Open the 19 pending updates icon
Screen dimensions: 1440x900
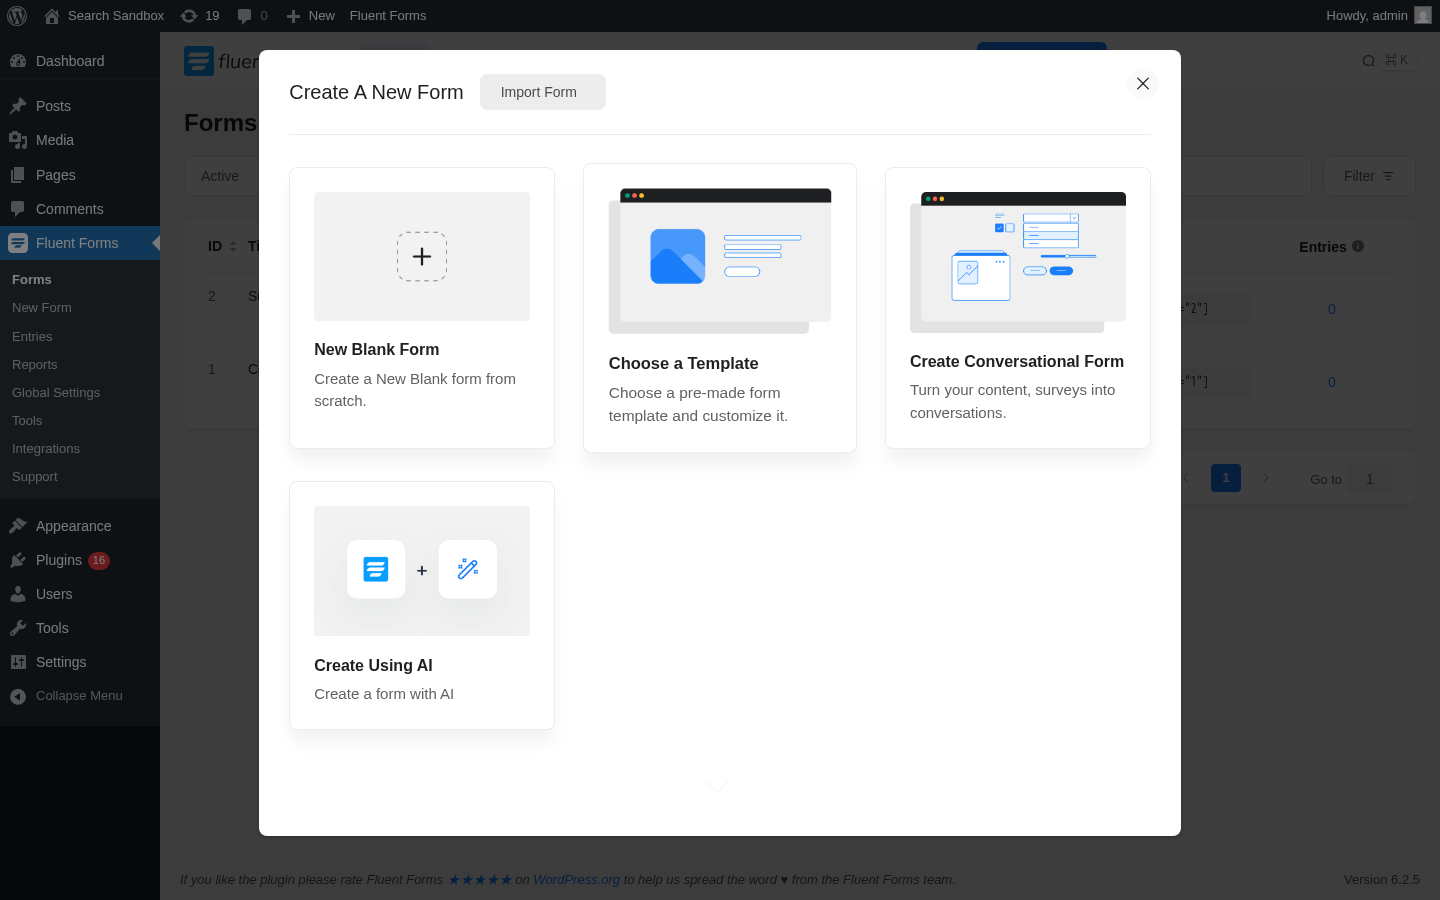coord(200,16)
